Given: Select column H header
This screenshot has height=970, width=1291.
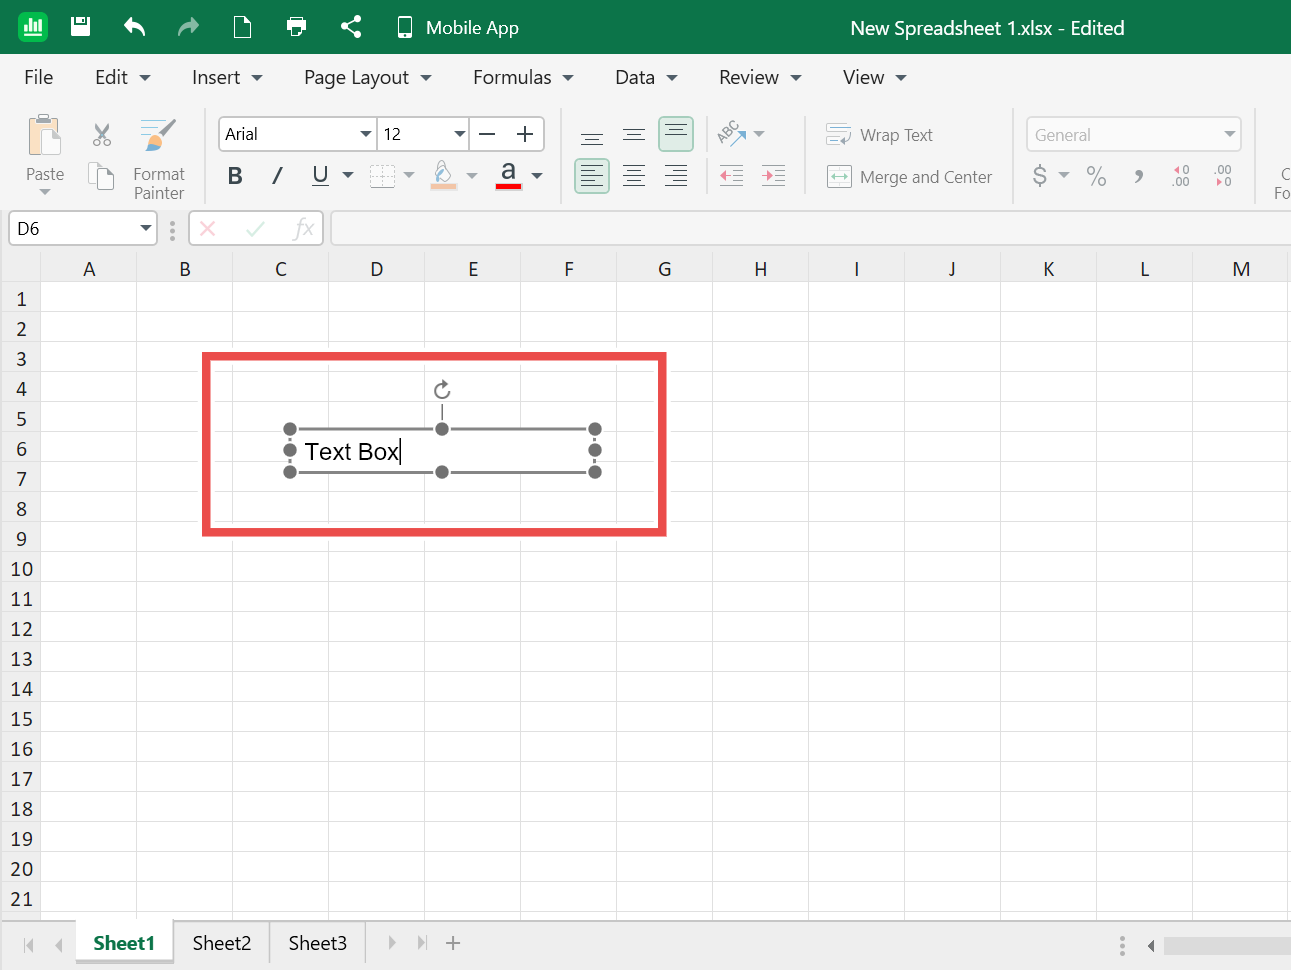Looking at the screenshot, I should (x=761, y=268).
